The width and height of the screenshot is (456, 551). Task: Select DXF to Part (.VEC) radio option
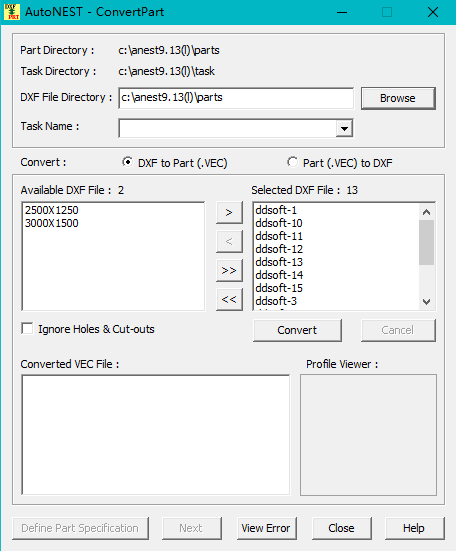pos(128,162)
